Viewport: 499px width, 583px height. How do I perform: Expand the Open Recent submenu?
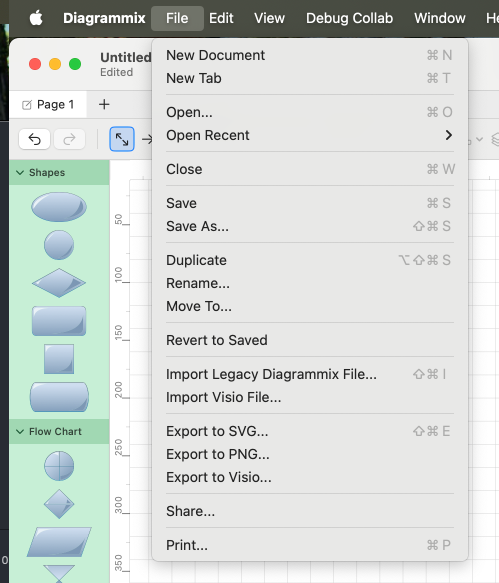(x=310, y=135)
